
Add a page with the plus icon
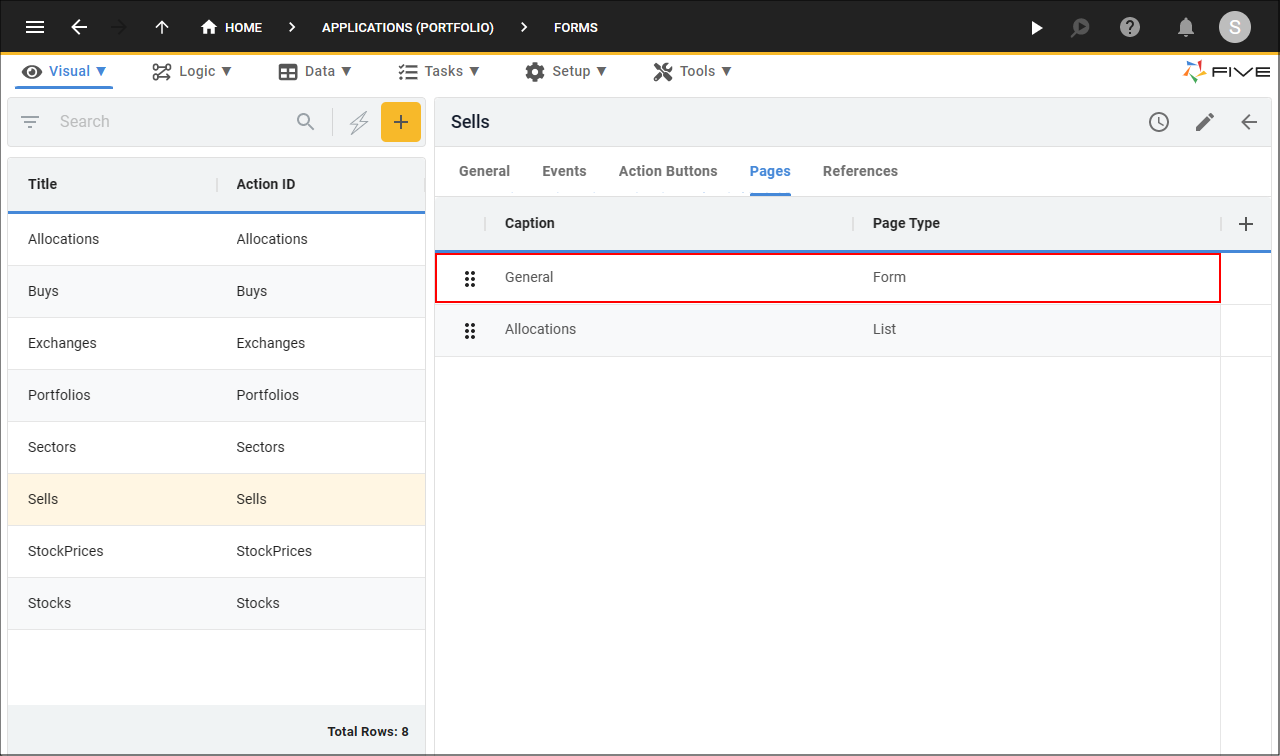[x=1246, y=224]
